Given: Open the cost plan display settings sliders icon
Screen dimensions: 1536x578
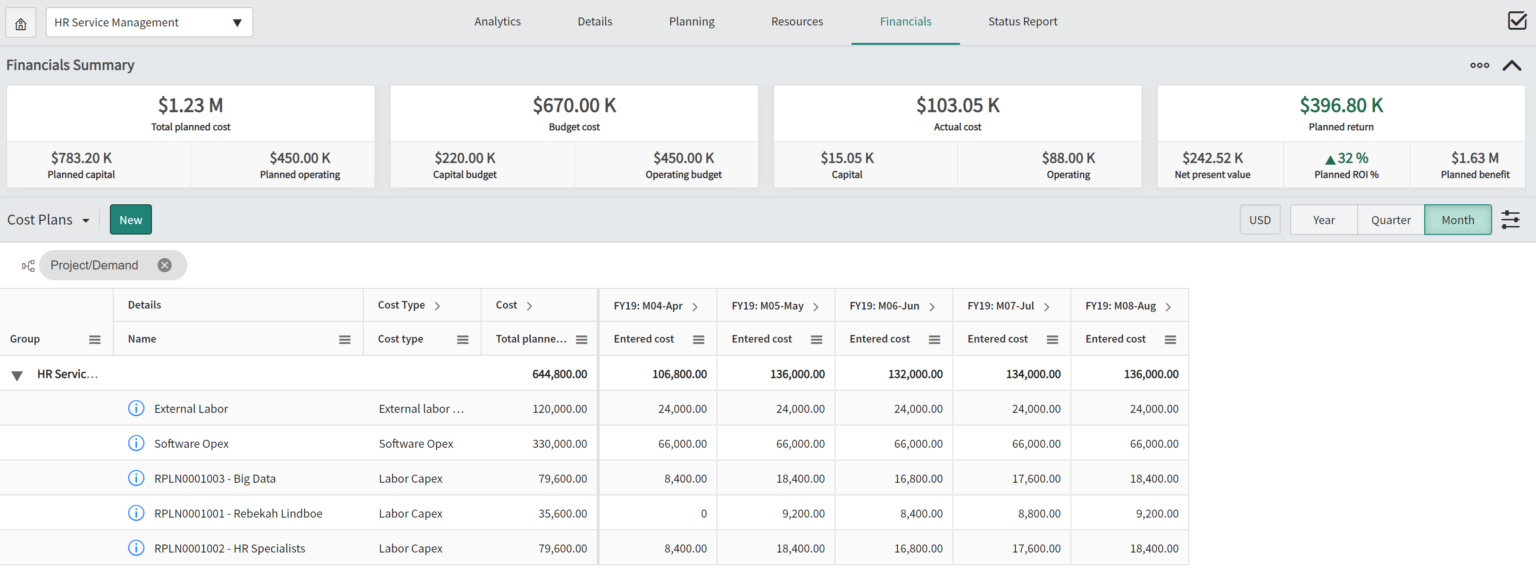Looking at the screenshot, I should point(1510,219).
